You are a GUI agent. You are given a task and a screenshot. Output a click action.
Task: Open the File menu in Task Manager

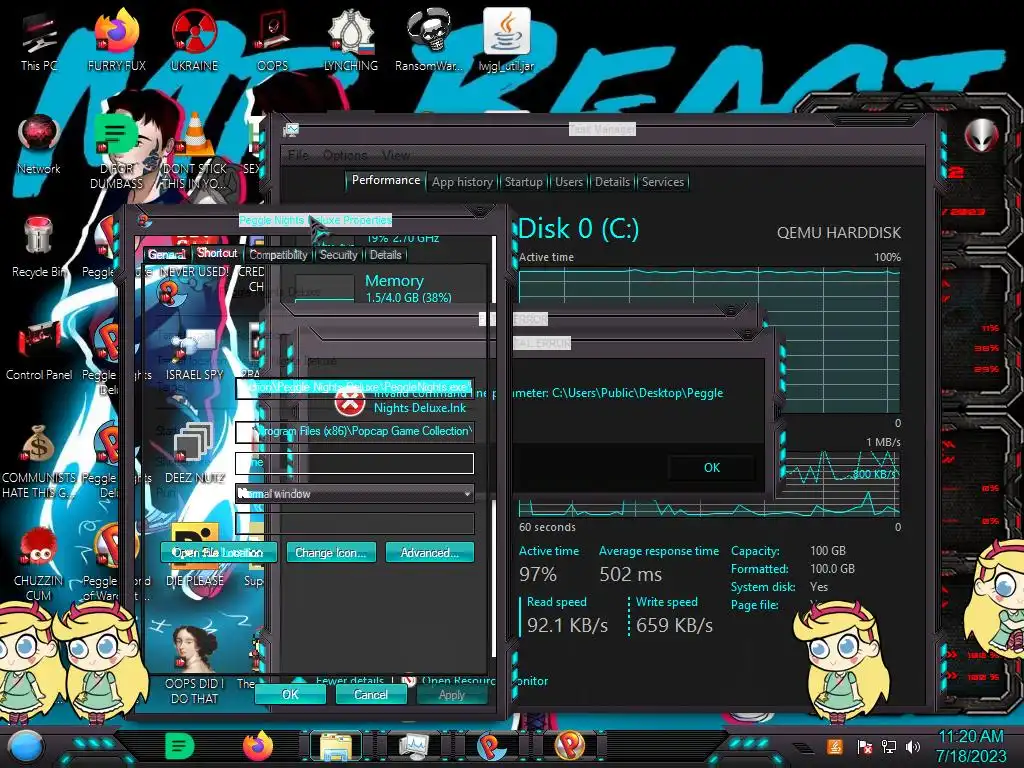pyautogui.click(x=298, y=155)
